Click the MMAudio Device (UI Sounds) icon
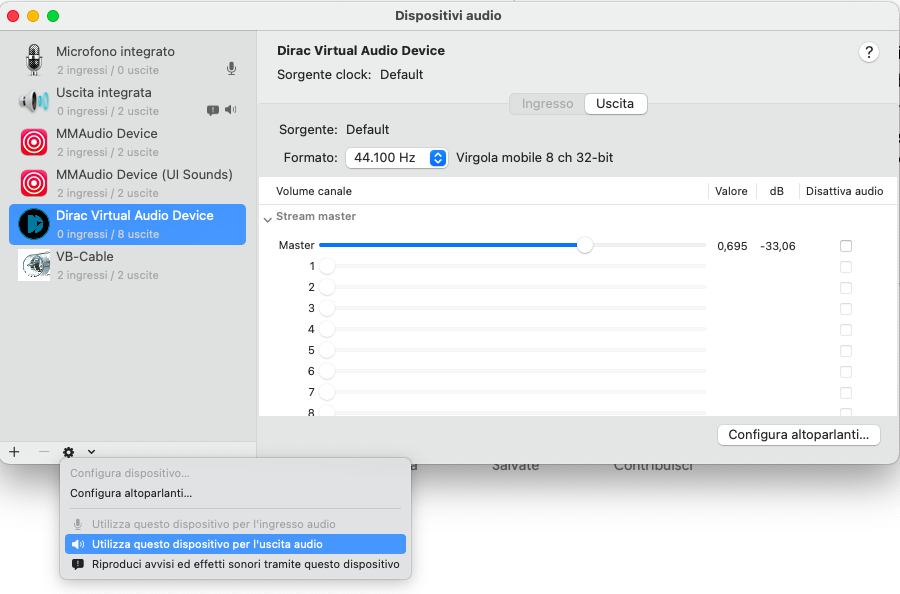The height and width of the screenshot is (594, 900). click(x=34, y=183)
